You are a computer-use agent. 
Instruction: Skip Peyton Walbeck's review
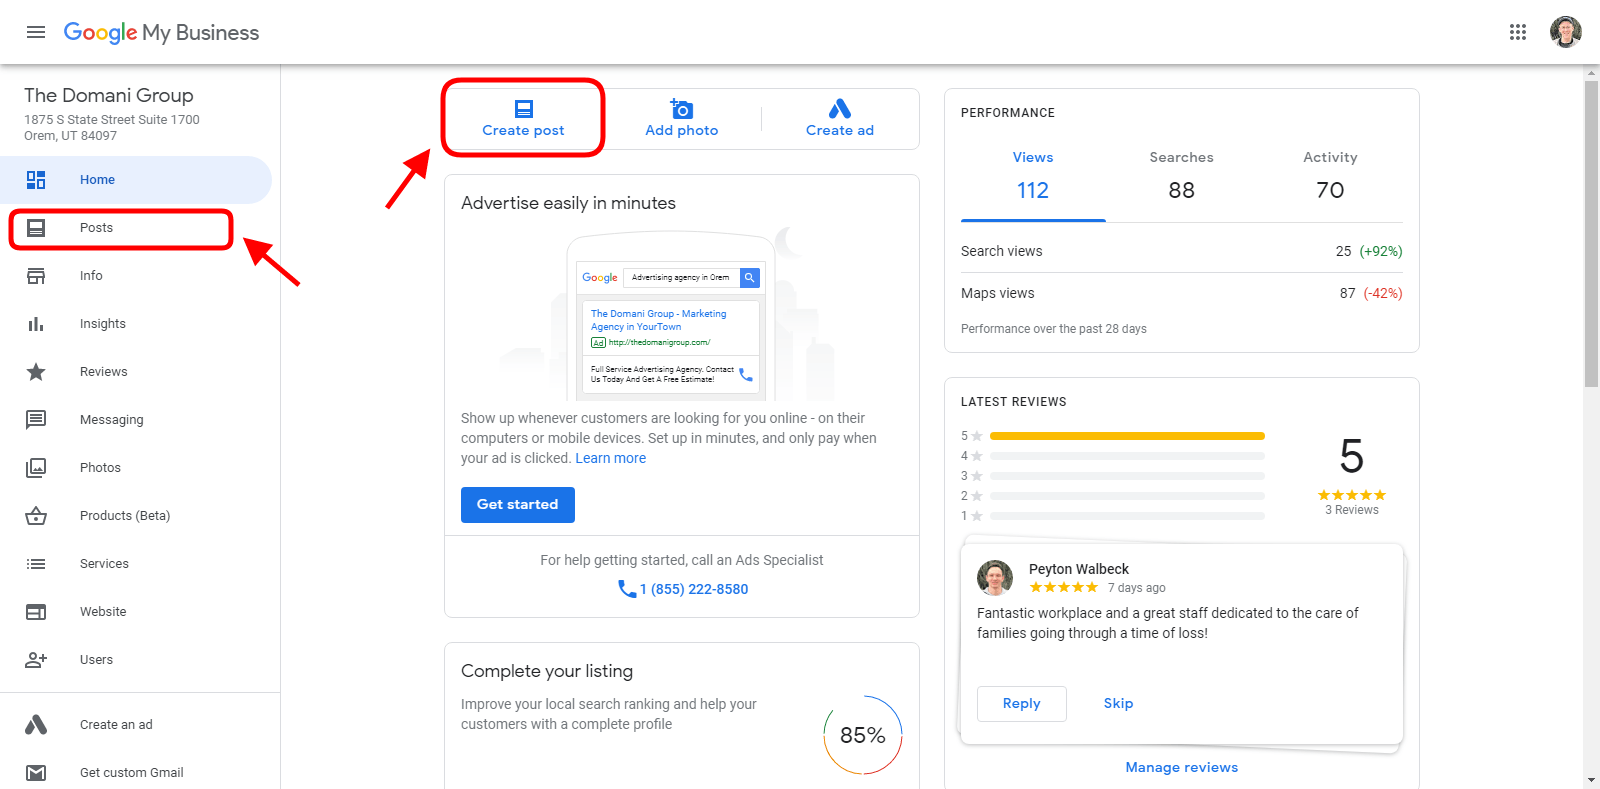[1118, 704]
